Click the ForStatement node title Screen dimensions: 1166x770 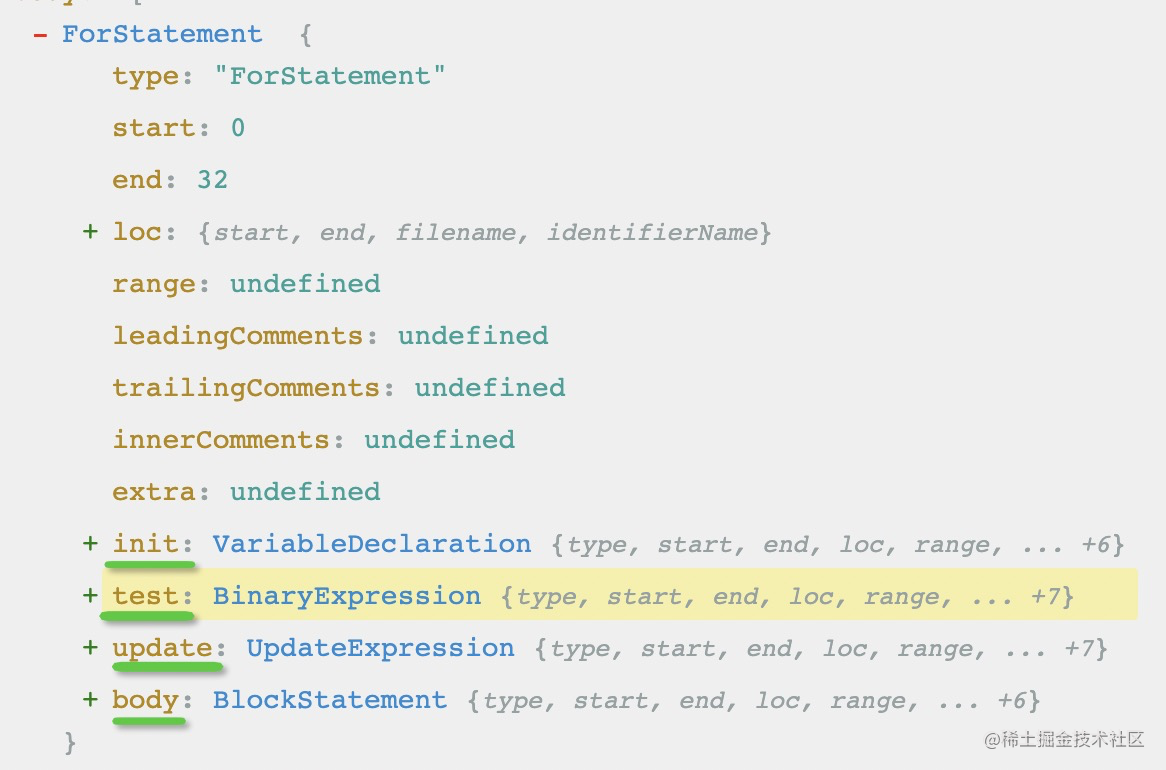pyautogui.click(x=162, y=34)
